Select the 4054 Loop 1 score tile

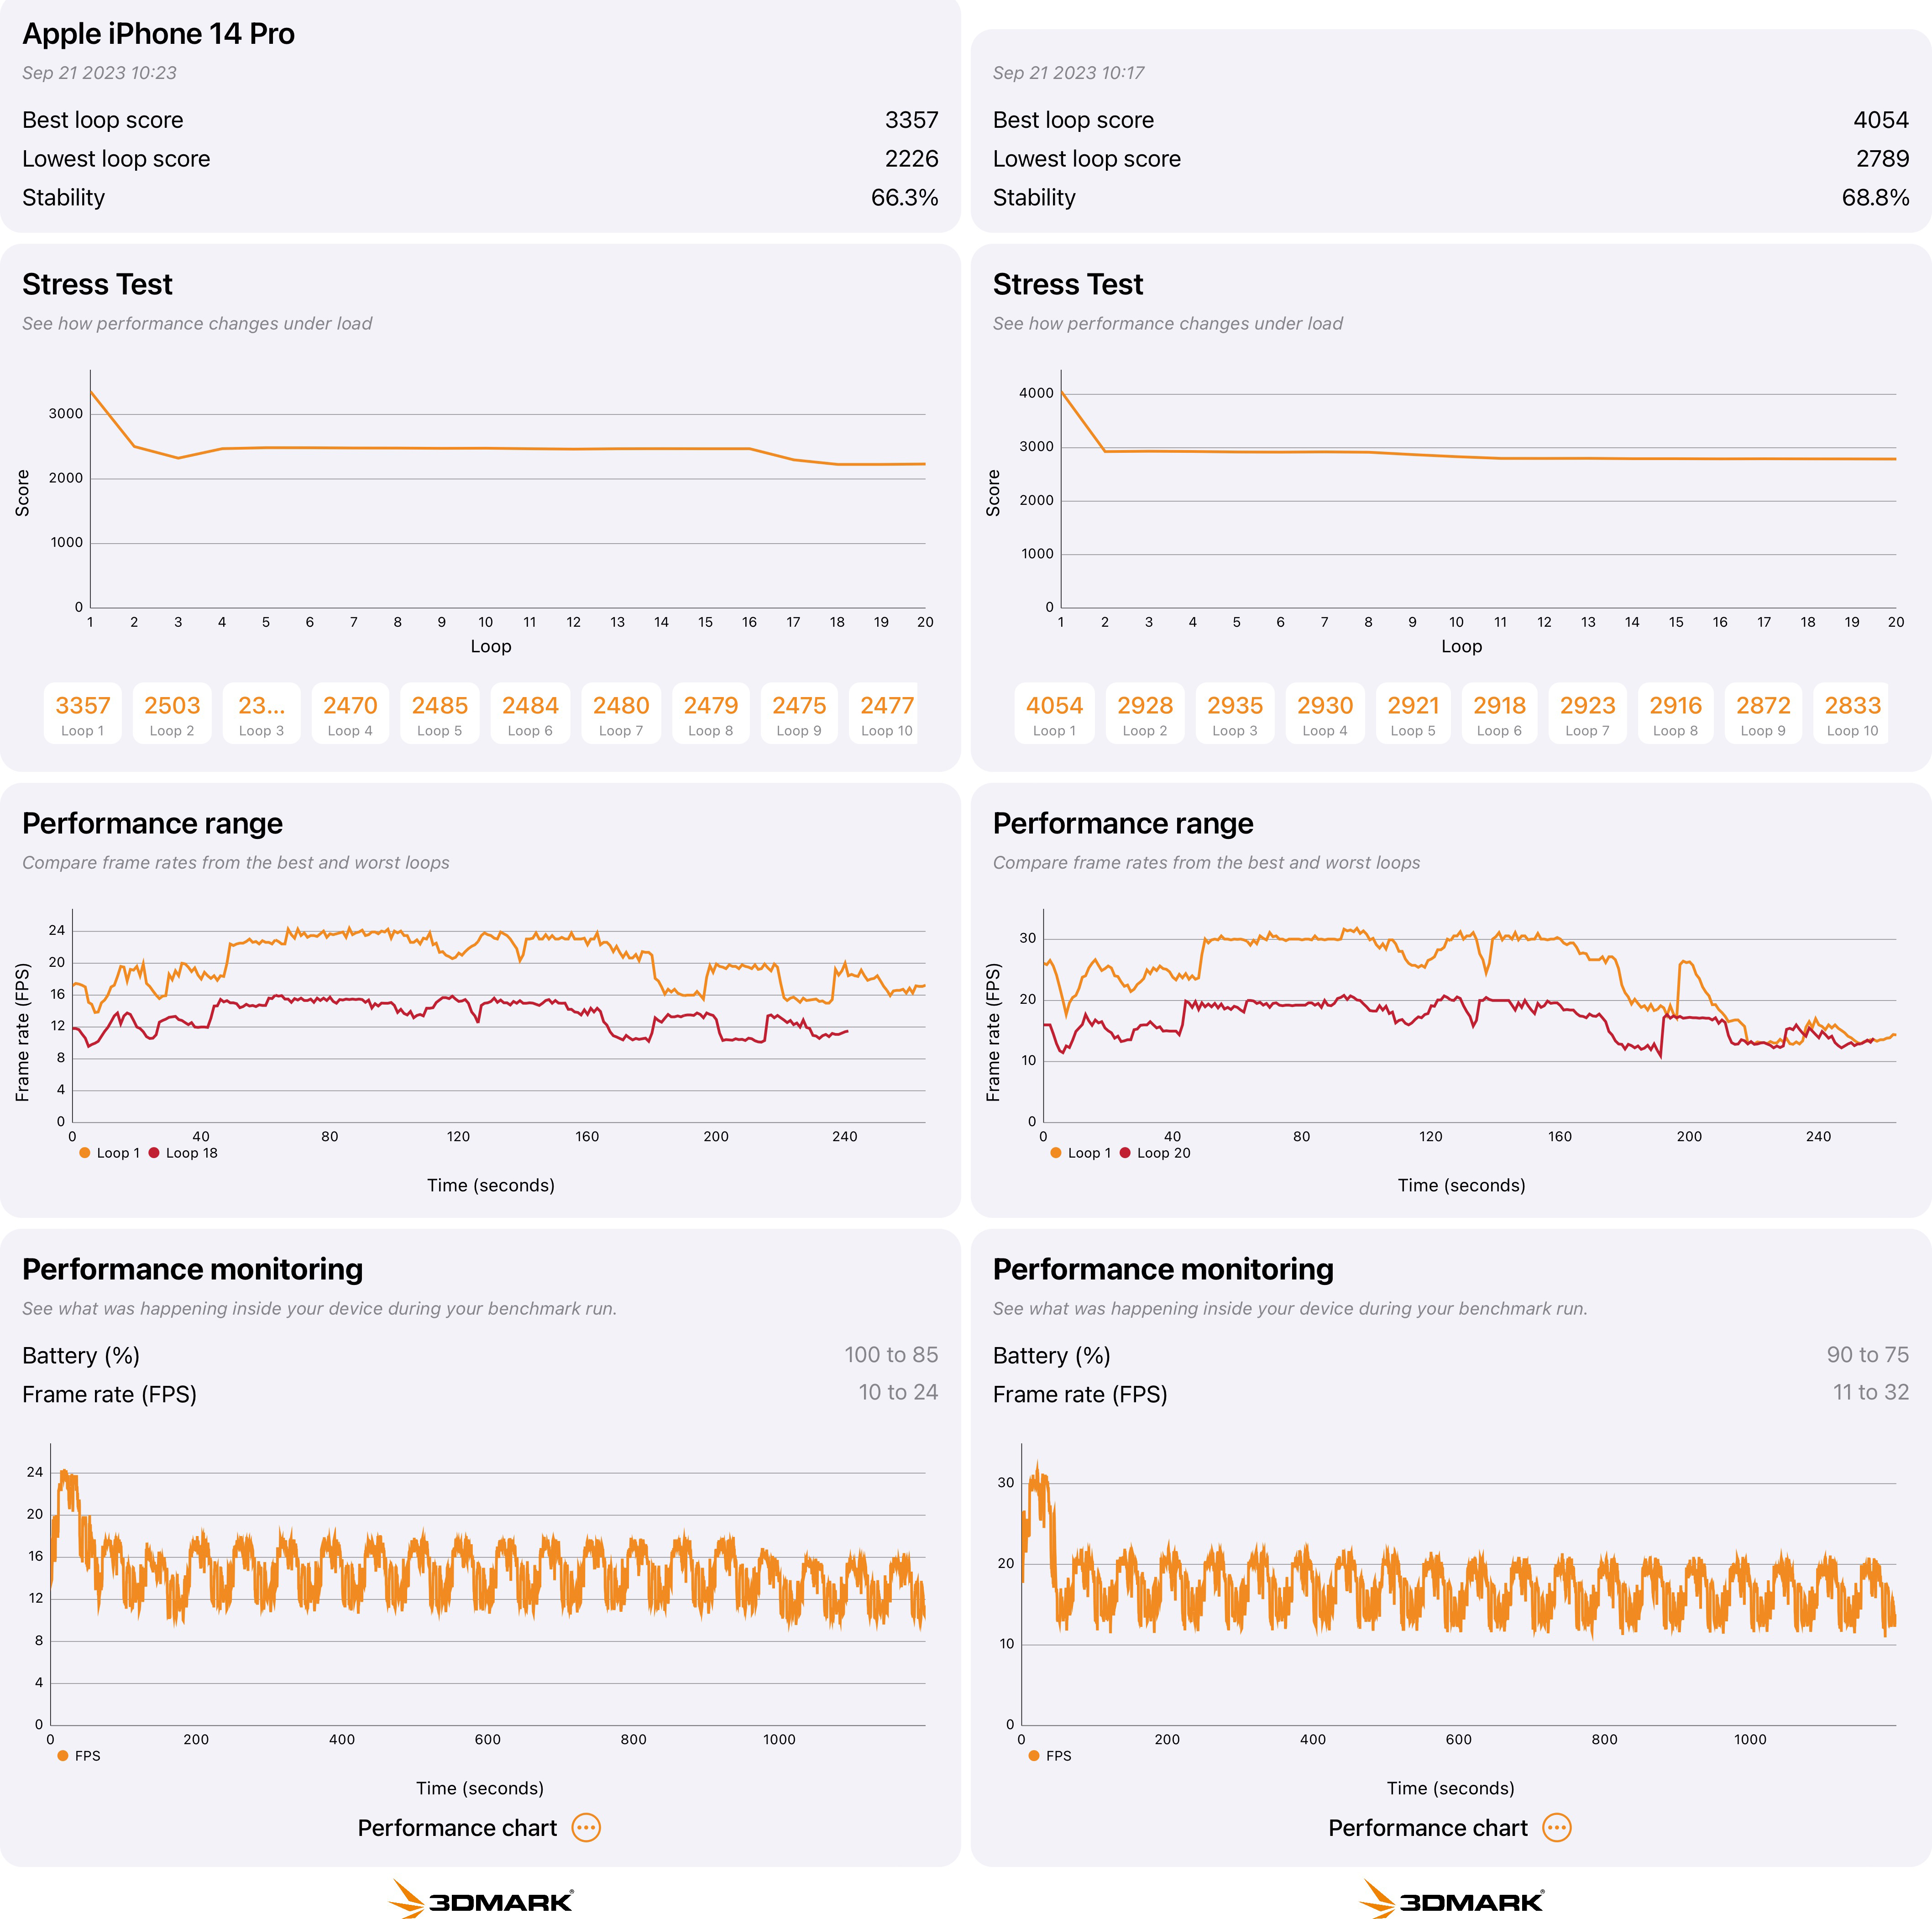pos(1054,714)
